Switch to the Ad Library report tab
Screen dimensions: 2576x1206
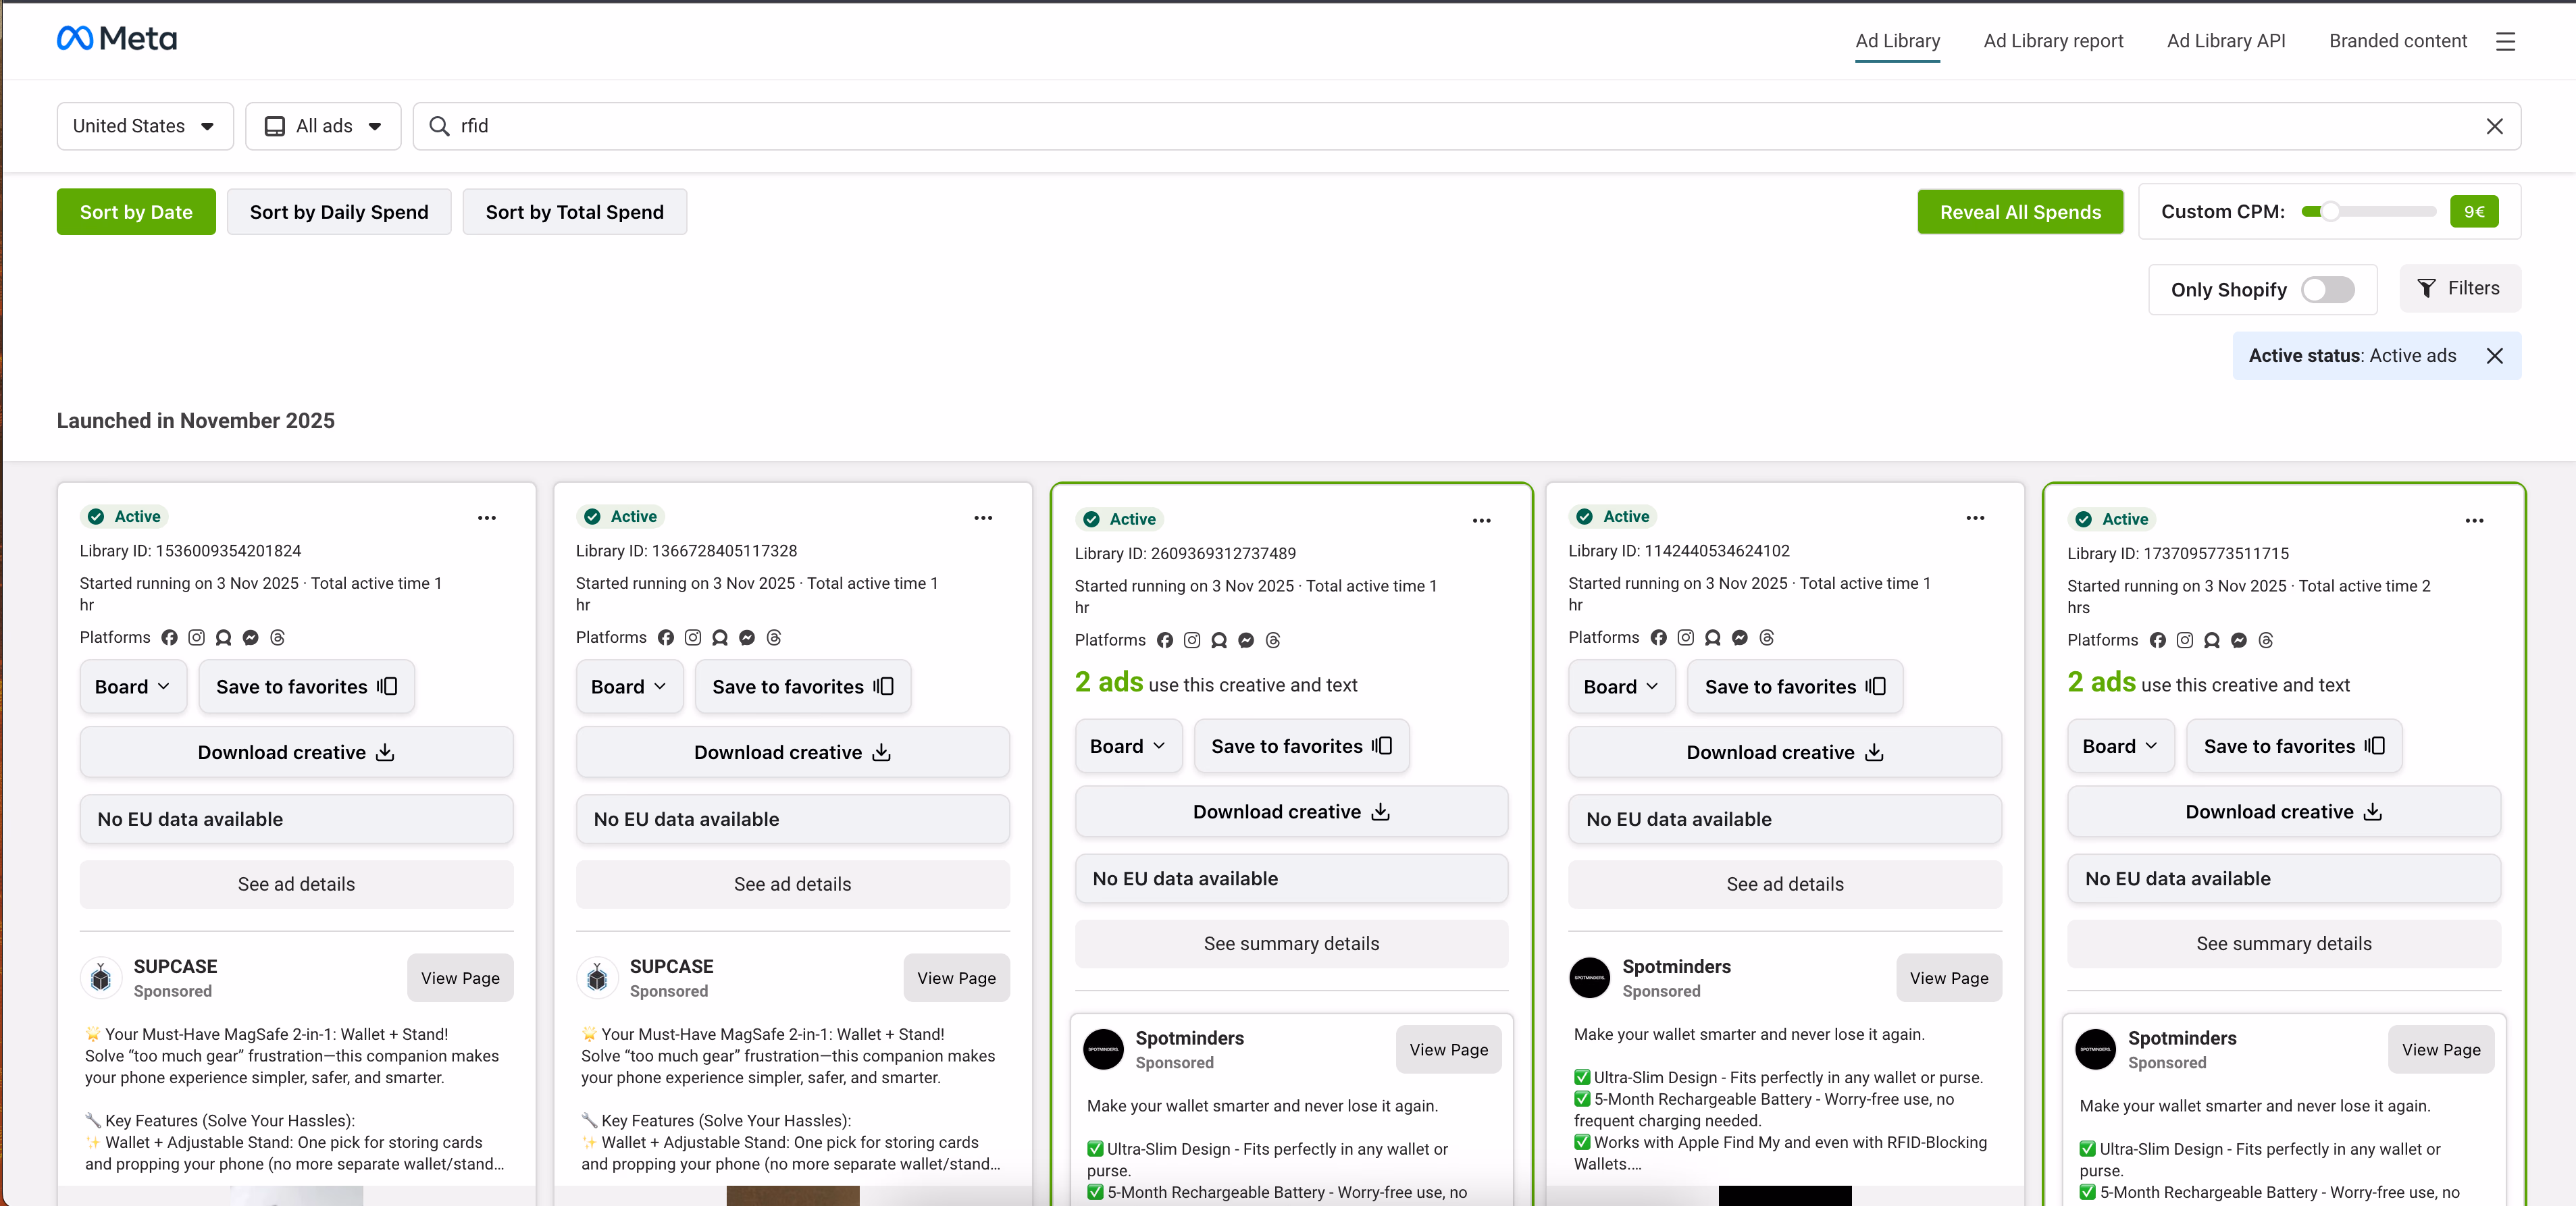(2053, 41)
